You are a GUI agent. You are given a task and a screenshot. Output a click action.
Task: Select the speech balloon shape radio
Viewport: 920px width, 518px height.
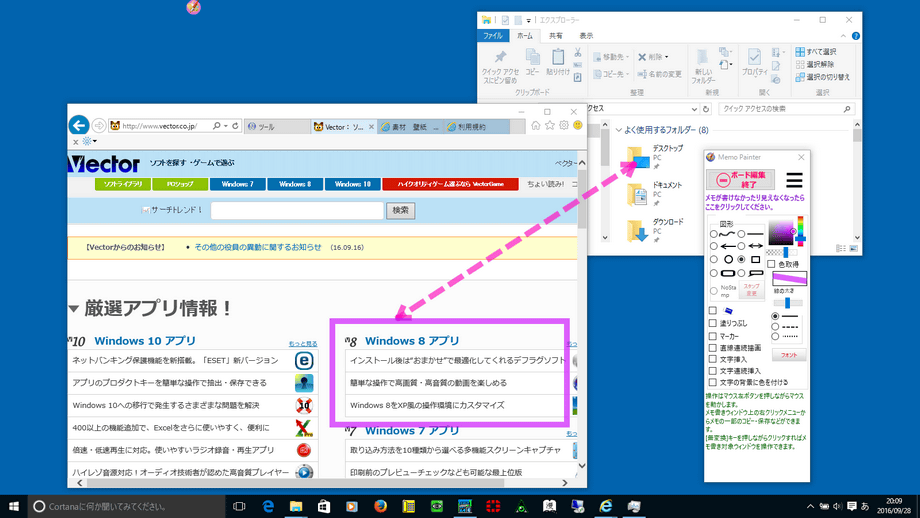click(x=741, y=273)
